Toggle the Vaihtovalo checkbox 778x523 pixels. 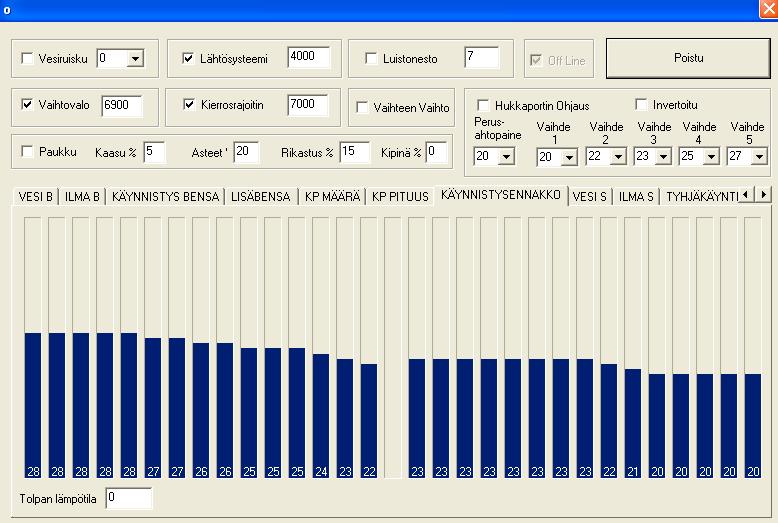click(x=27, y=104)
